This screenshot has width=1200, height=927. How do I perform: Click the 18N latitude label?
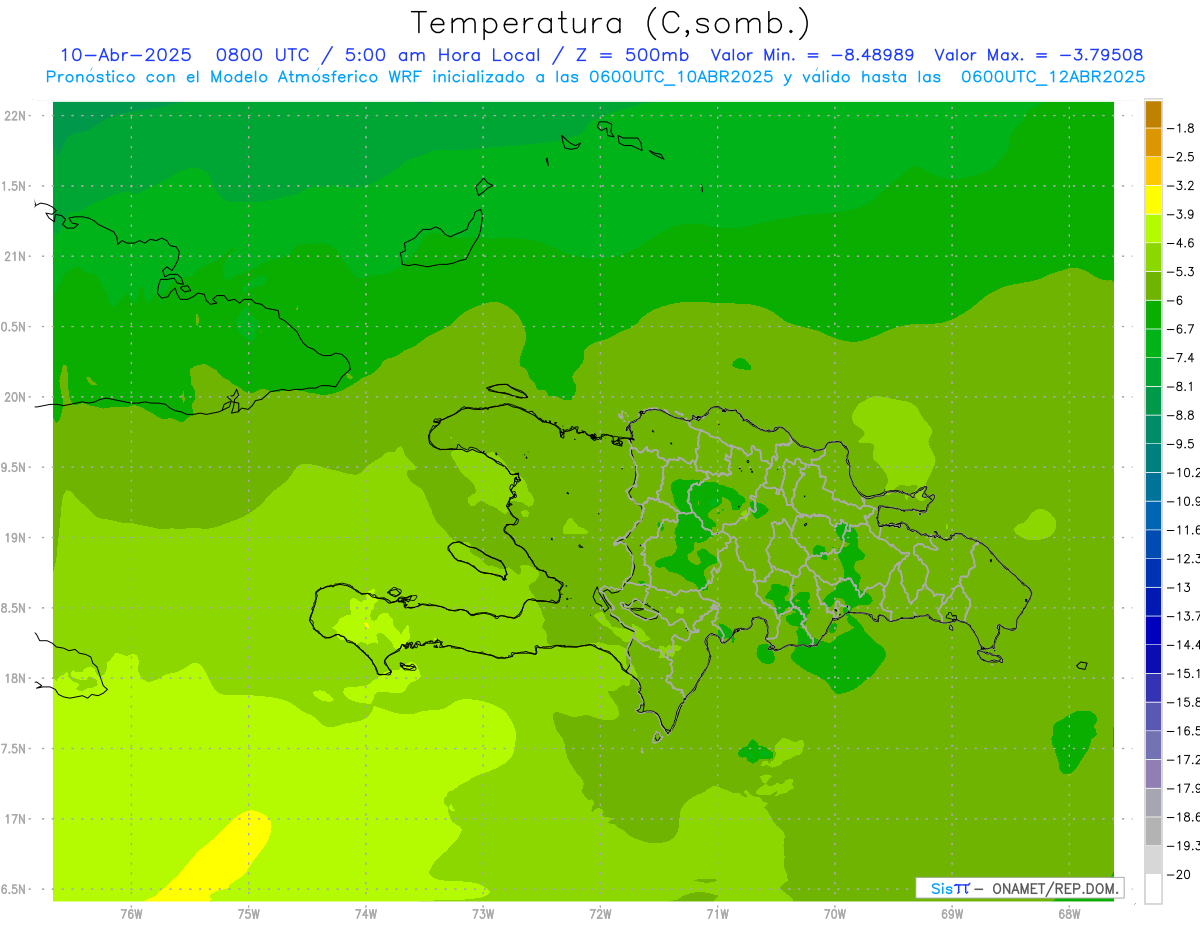[x=17, y=678]
